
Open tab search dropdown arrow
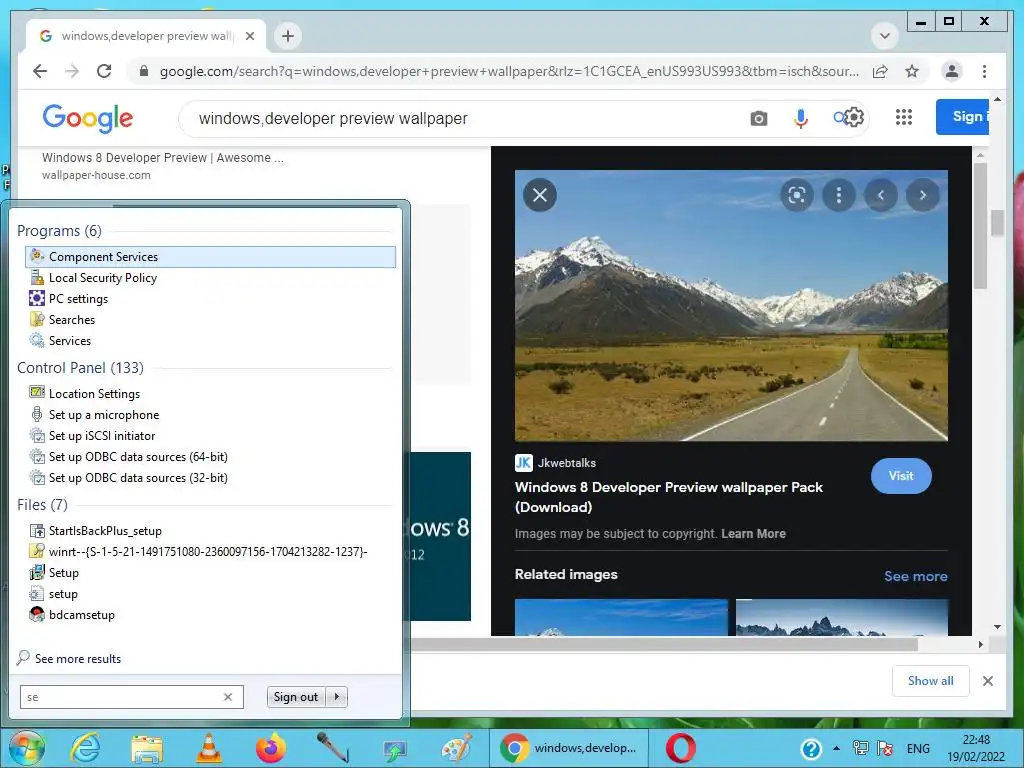pyautogui.click(x=885, y=36)
